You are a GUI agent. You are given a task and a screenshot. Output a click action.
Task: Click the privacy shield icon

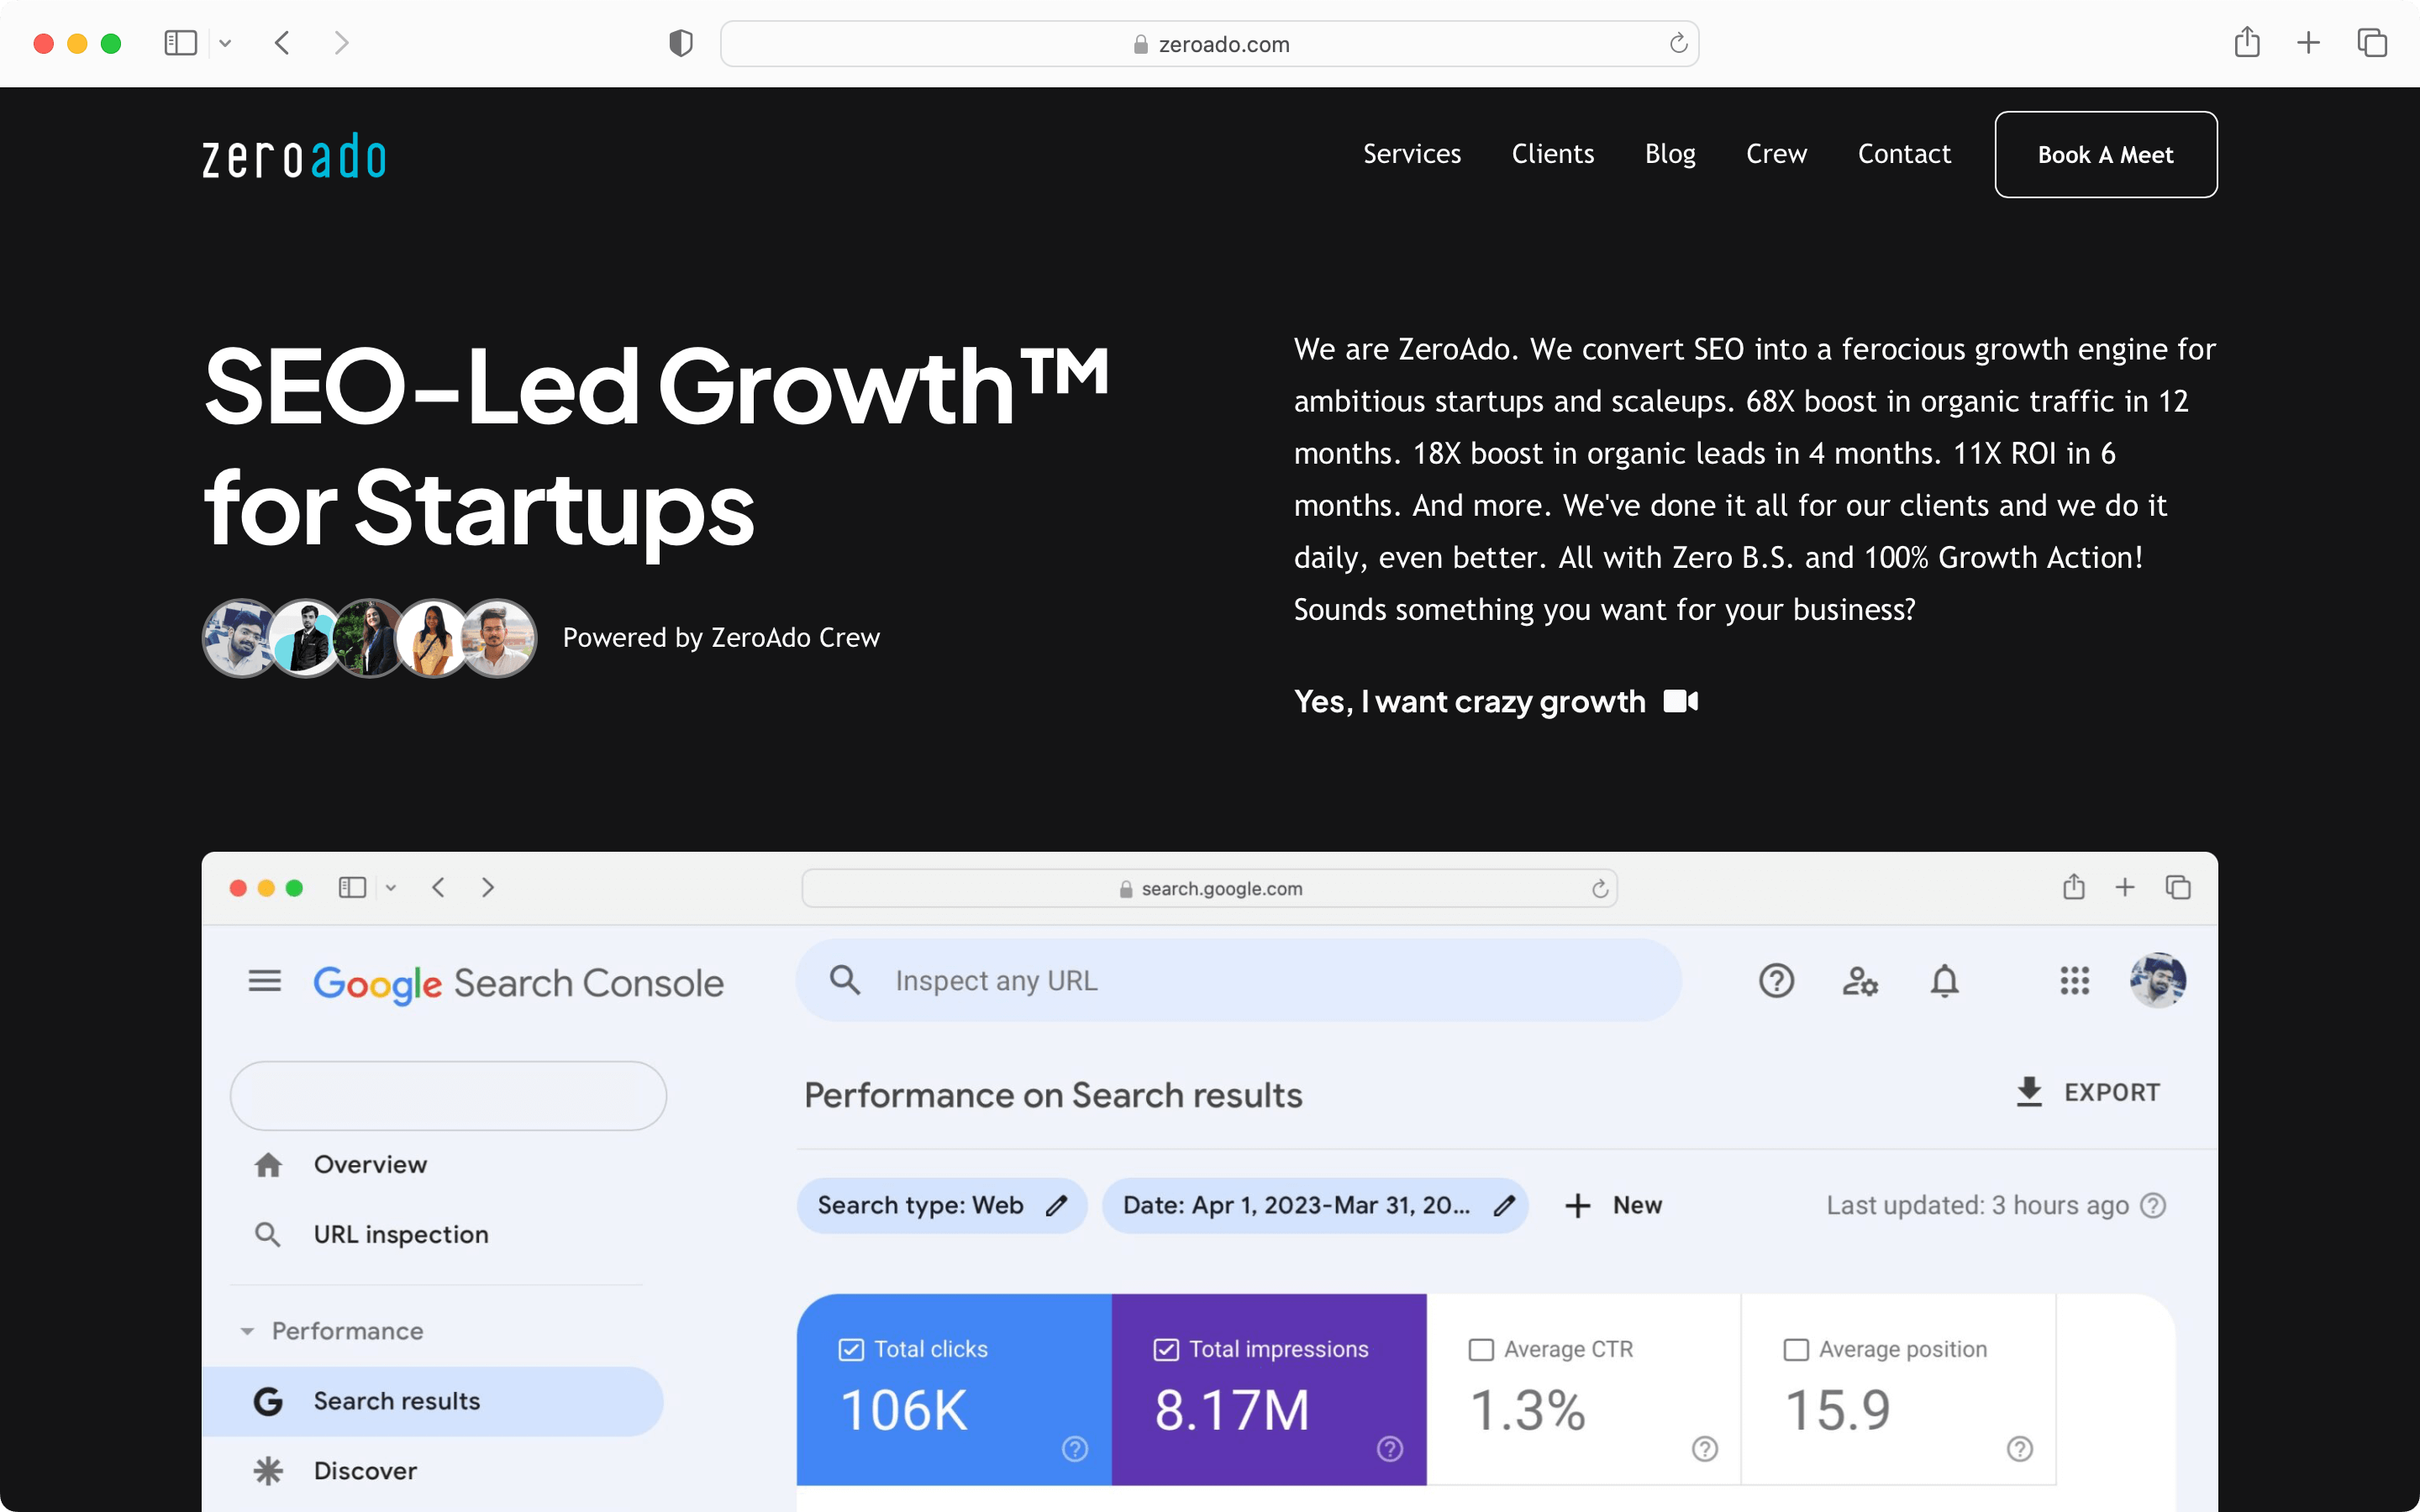pyautogui.click(x=681, y=43)
